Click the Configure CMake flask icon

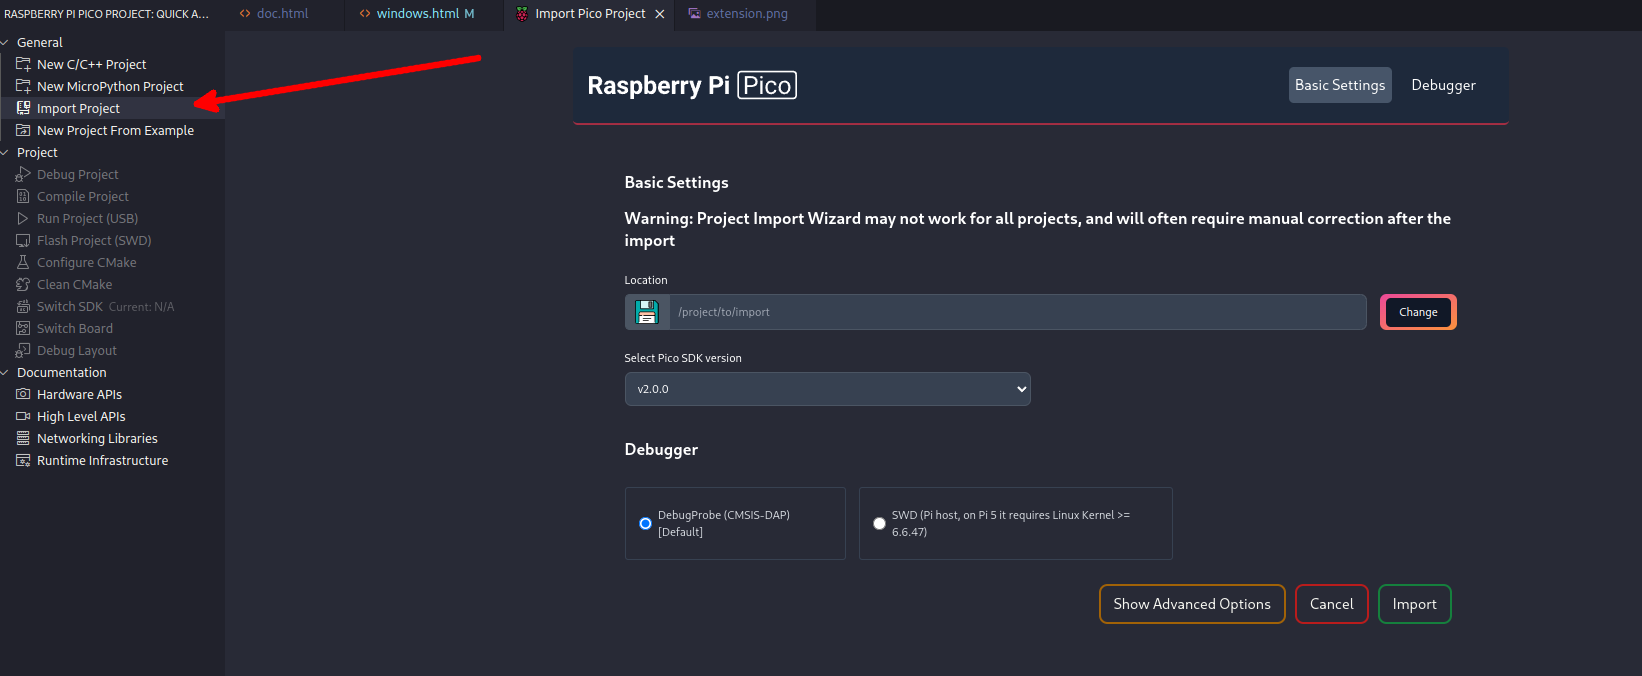23,262
